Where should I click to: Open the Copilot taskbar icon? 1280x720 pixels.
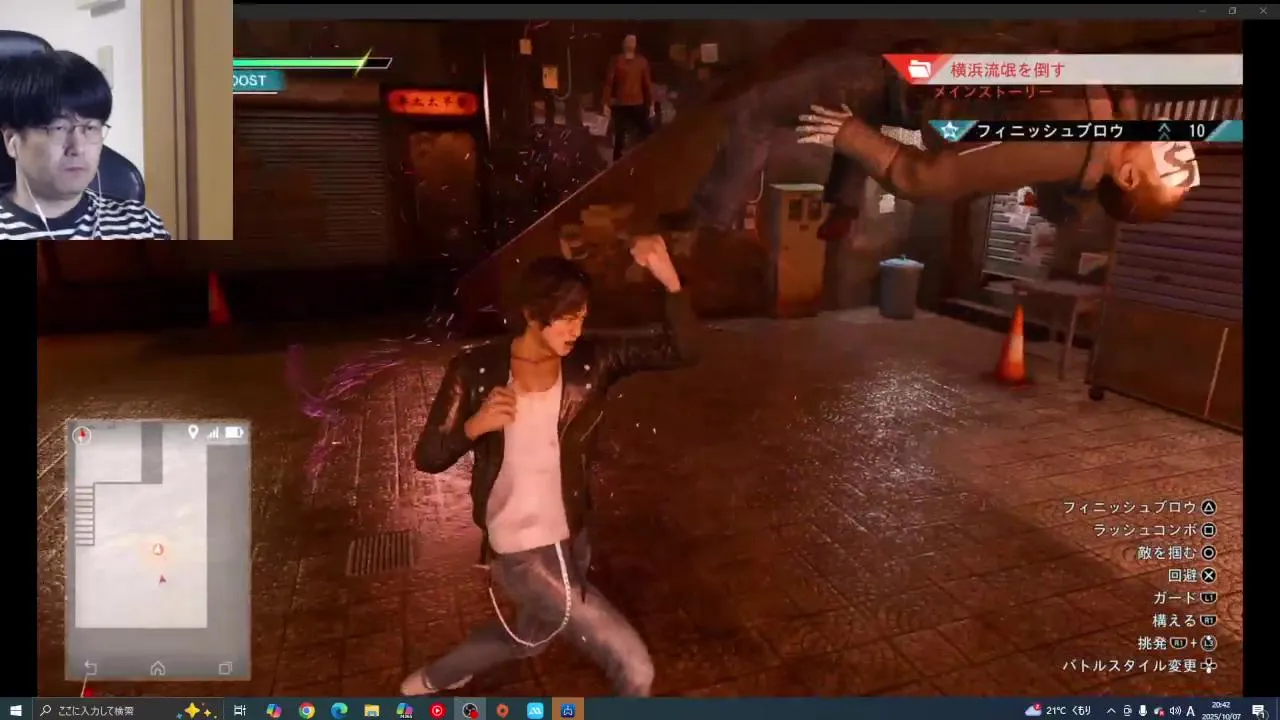point(273,710)
